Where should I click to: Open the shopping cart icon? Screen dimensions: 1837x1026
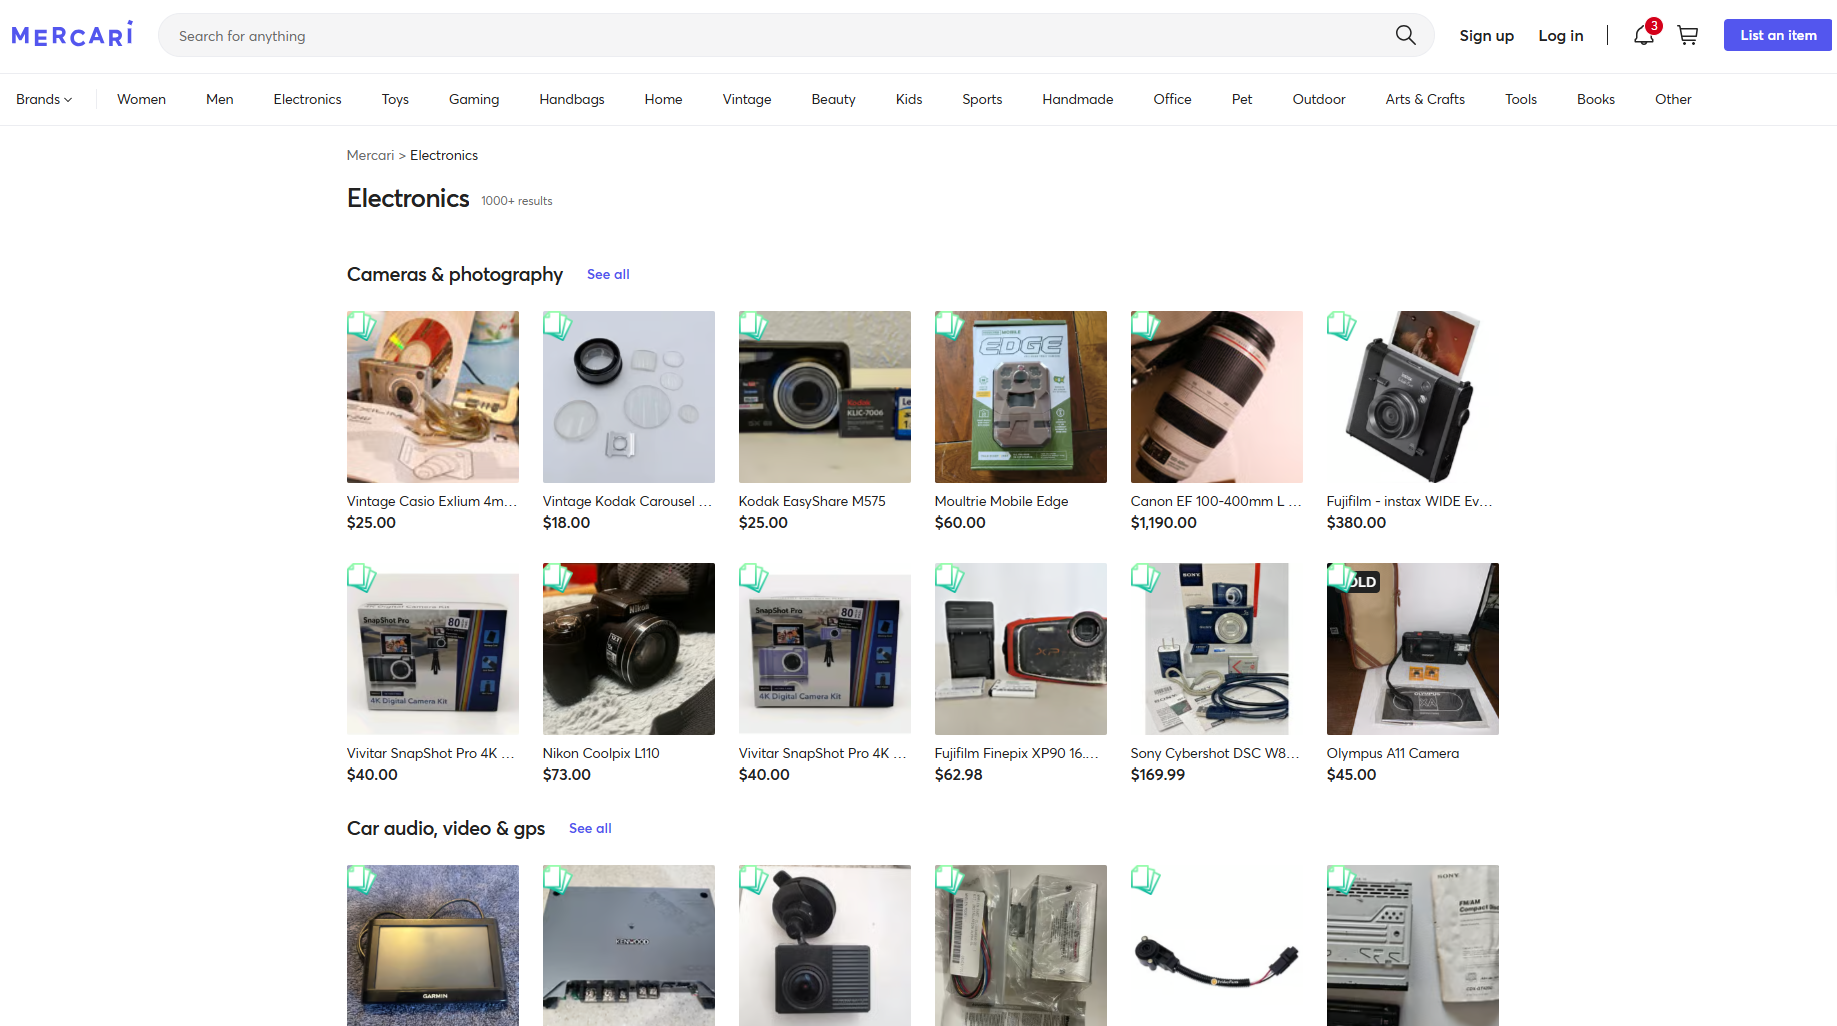(1688, 35)
